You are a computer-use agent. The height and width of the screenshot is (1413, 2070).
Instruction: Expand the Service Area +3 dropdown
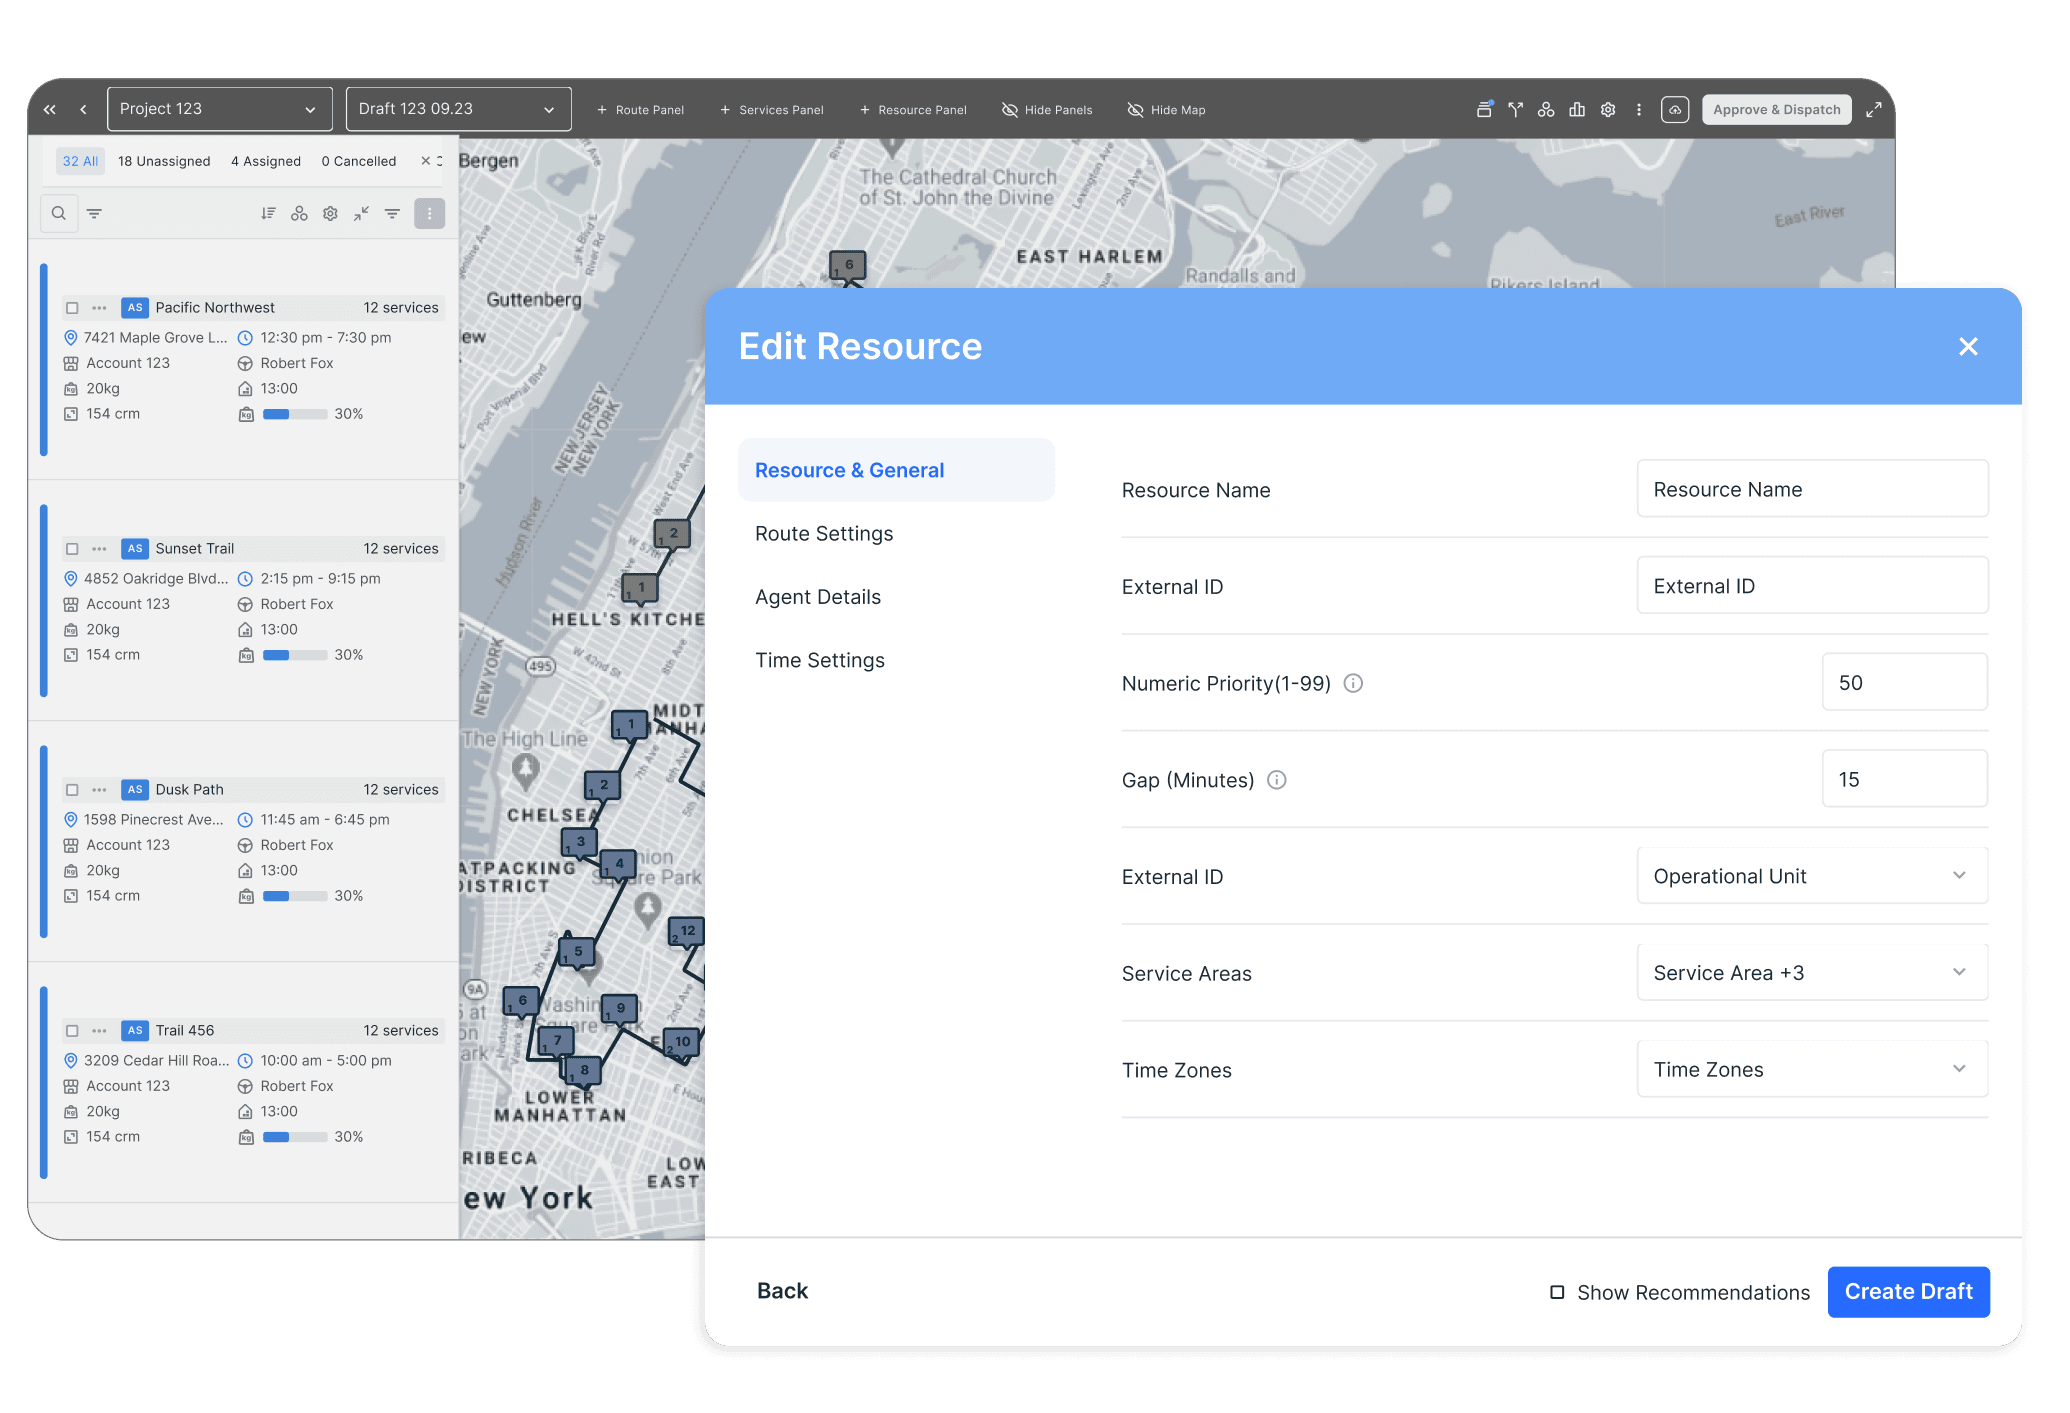click(1812, 973)
